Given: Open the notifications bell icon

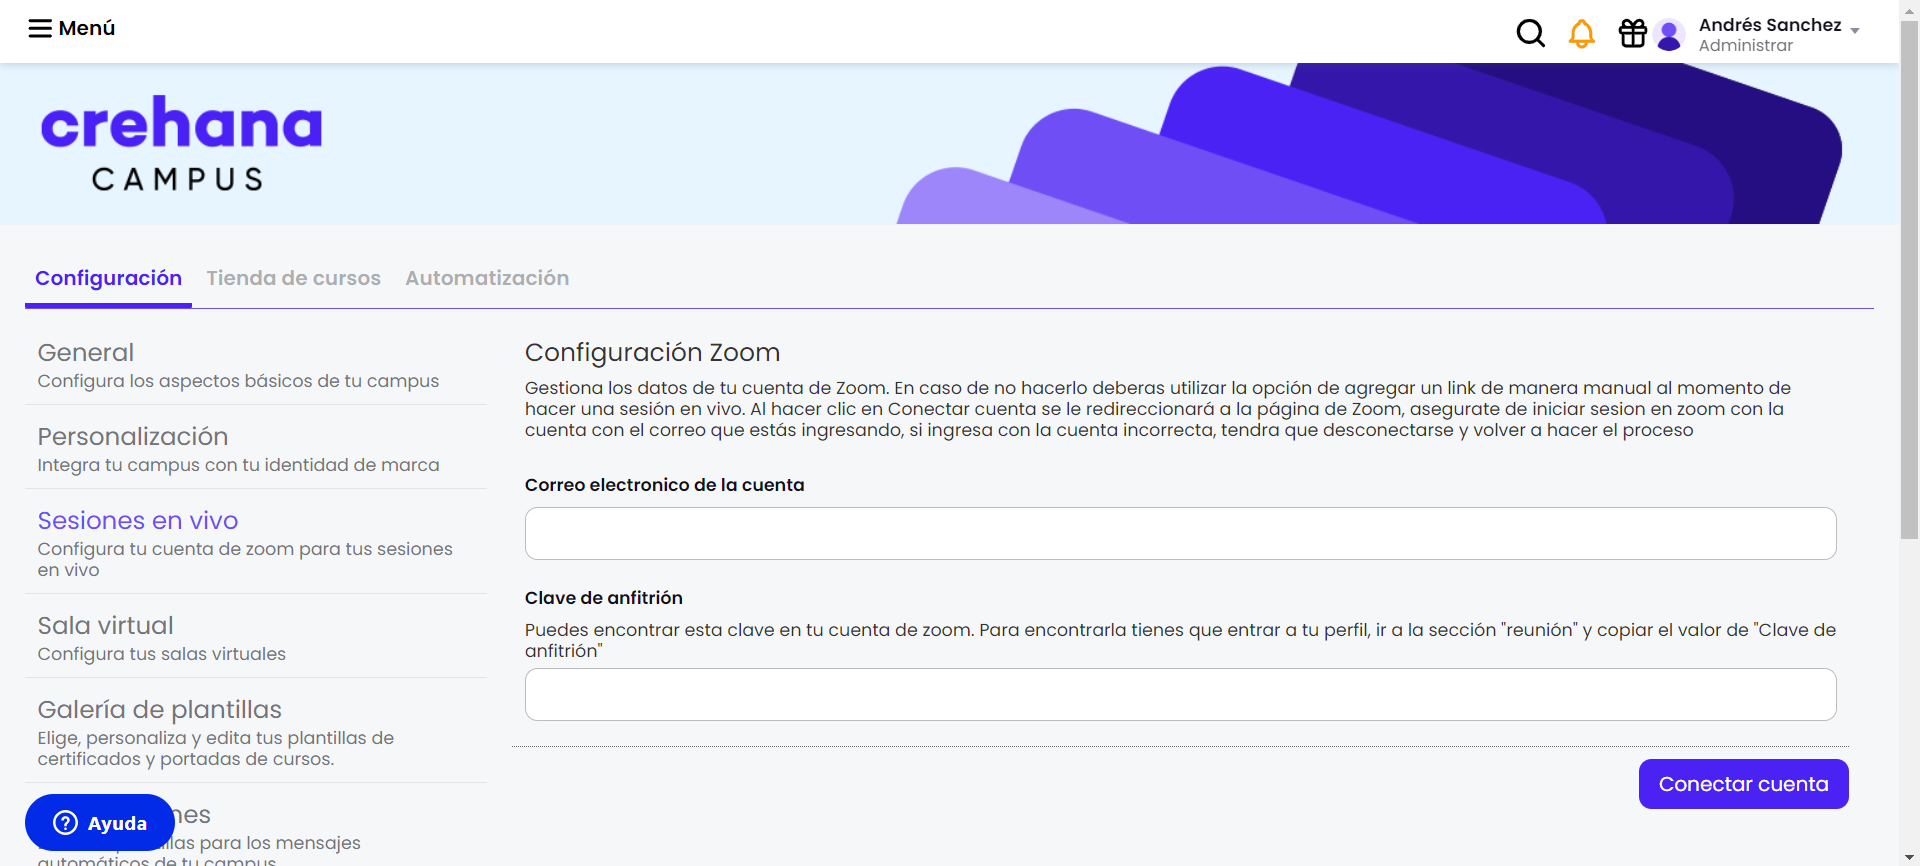Looking at the screenshot, I should coord(1581,34).
